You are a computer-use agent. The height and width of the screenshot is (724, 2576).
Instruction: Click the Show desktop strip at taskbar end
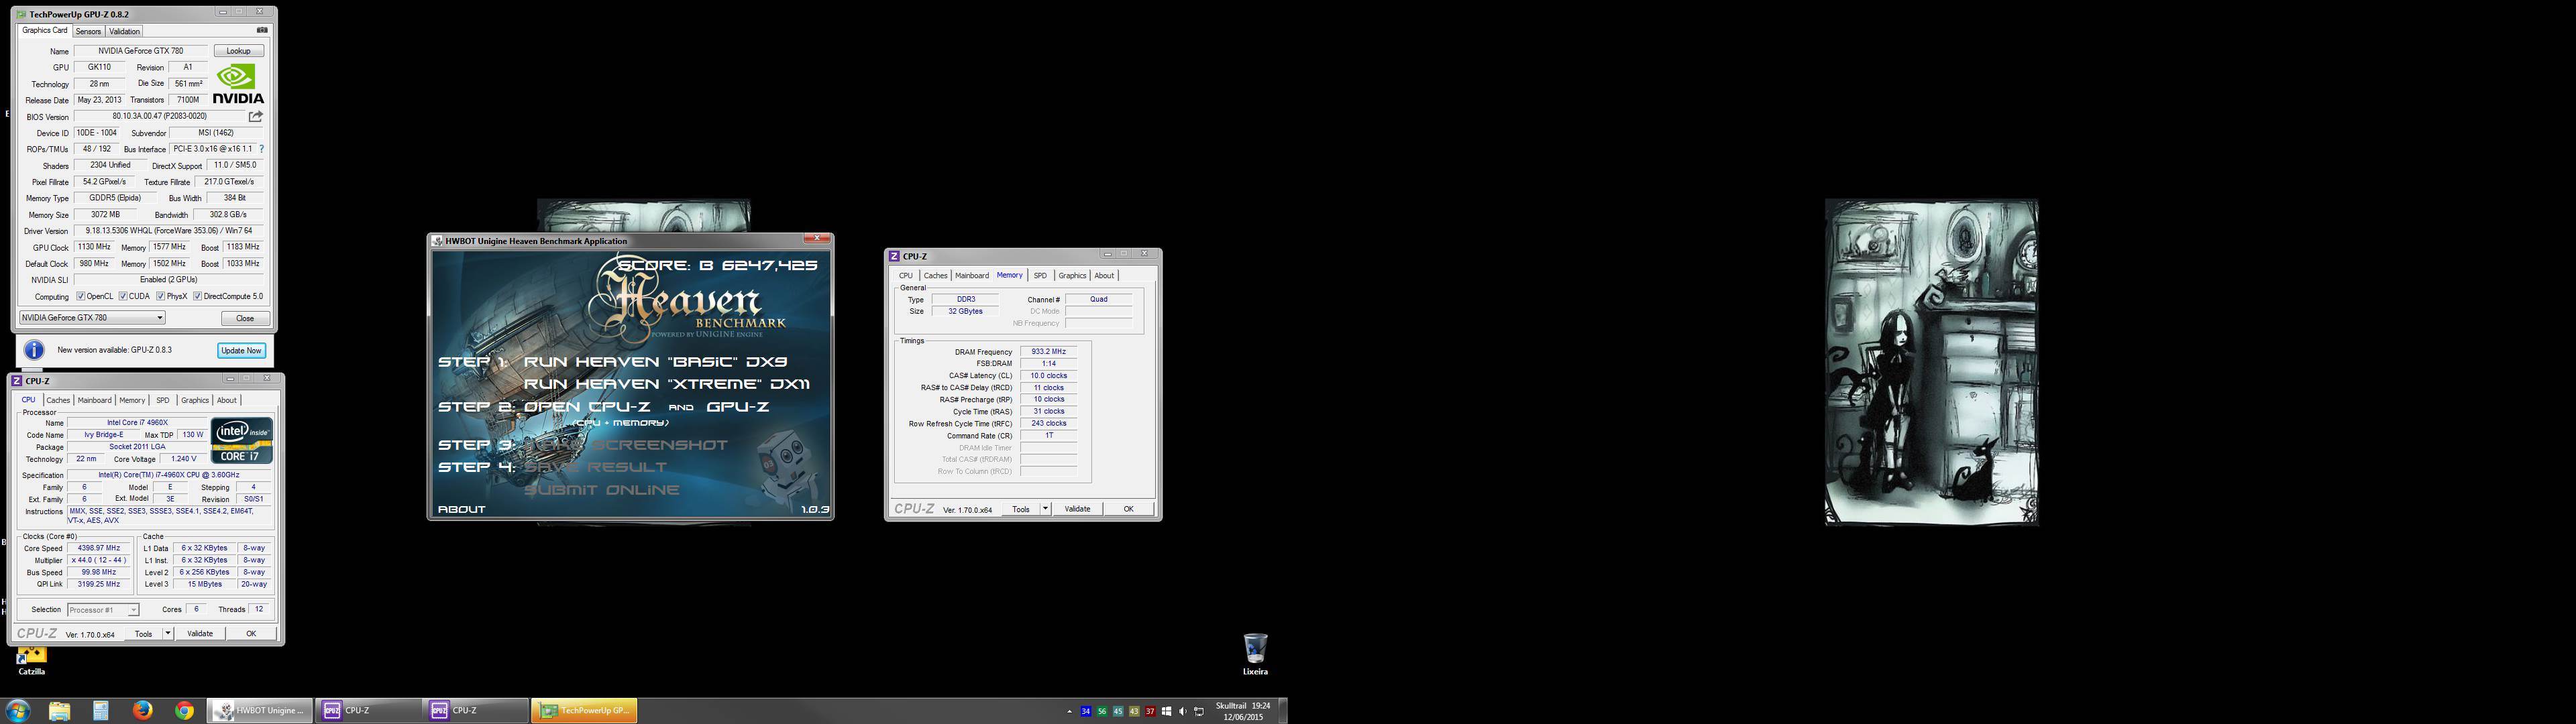[1283, 711]
